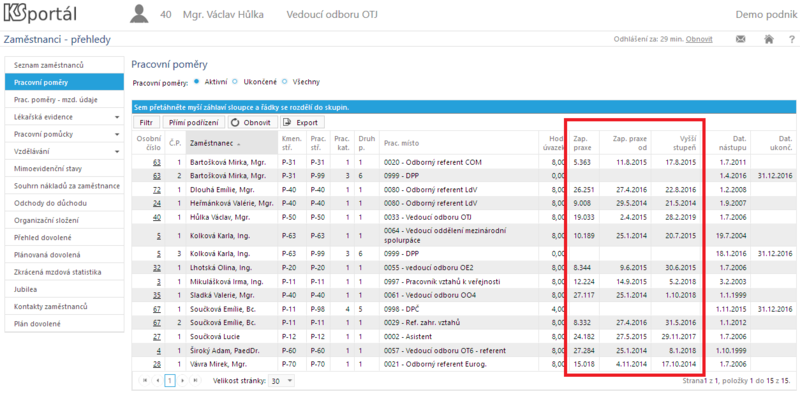Click the user profile avatar icon
800x394 pixels.
point(139,14)
